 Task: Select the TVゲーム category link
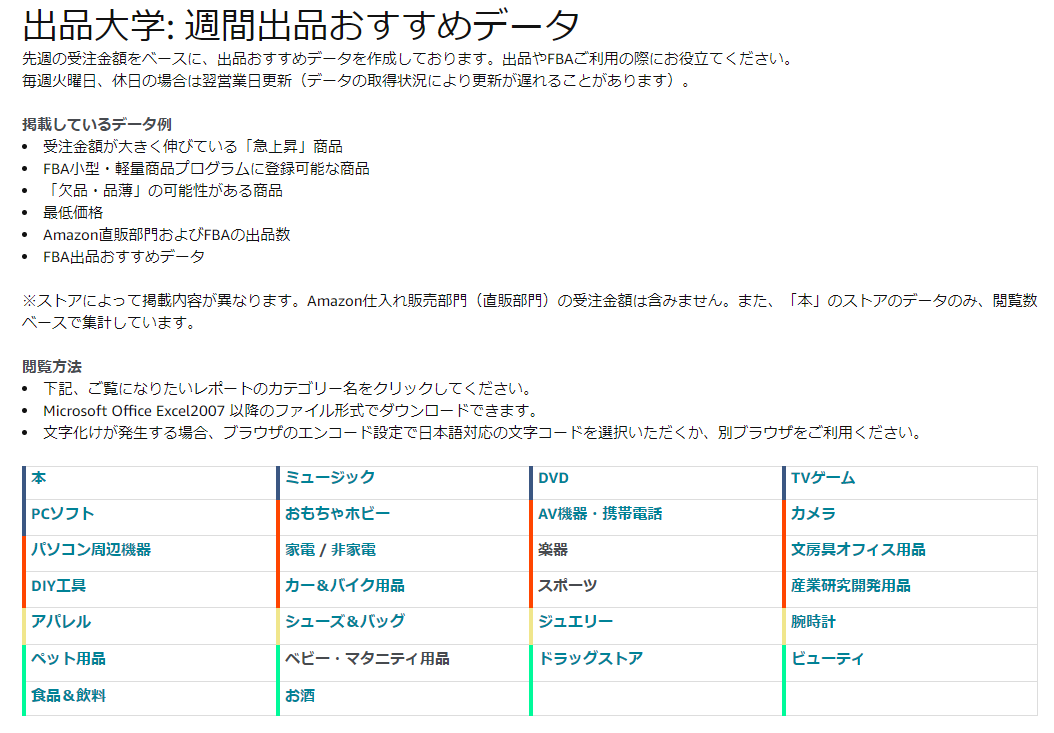pos(823,478)
